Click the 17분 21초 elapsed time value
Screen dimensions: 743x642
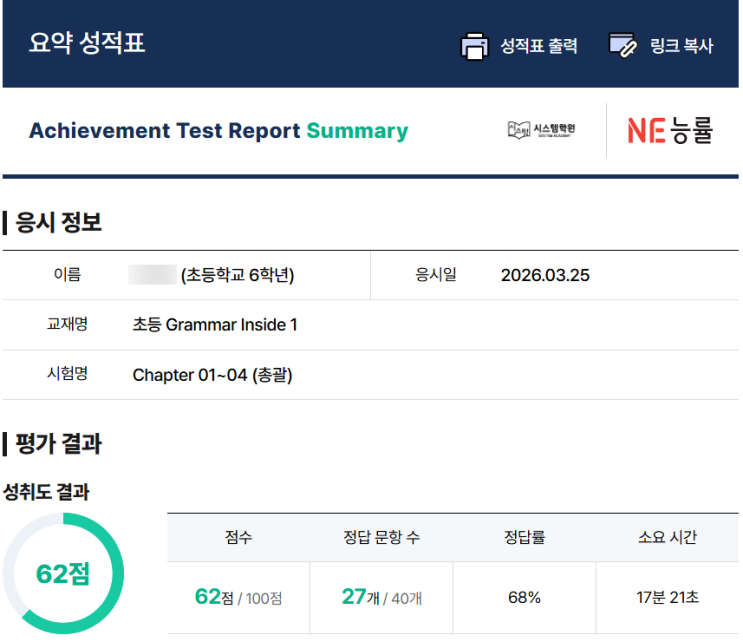coord(667,597)
